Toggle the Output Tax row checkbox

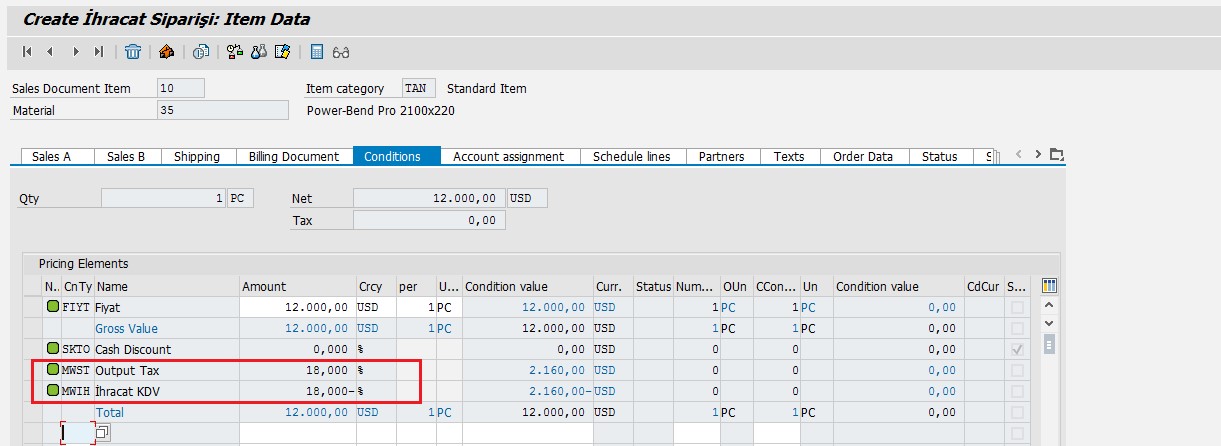(x=1017, y=371)
